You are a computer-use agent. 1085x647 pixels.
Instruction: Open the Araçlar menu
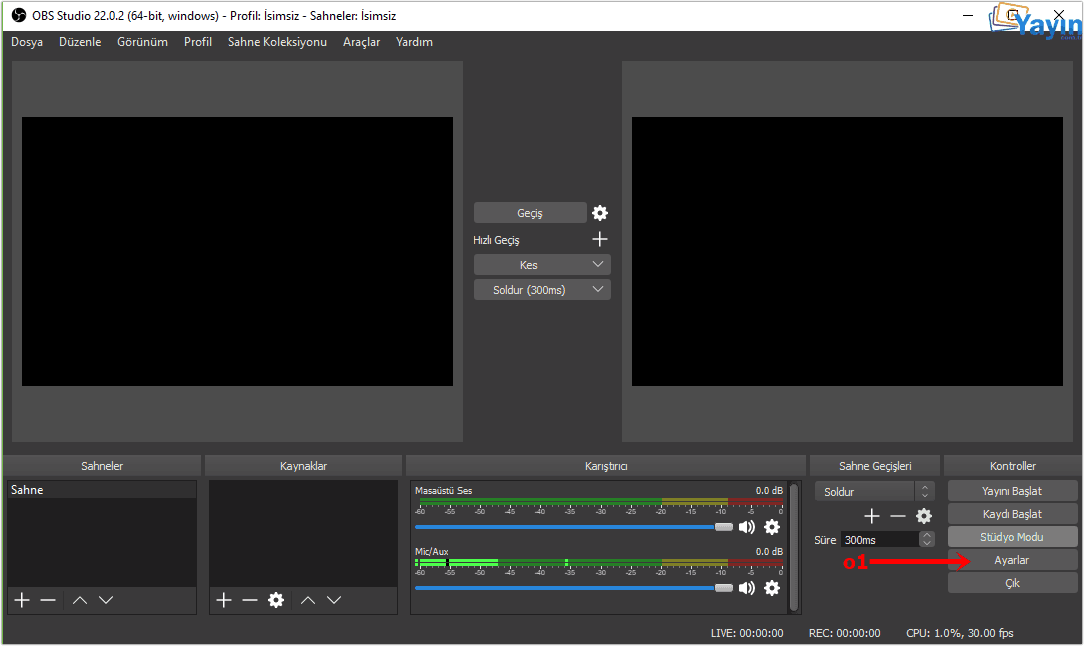click(x=362, y=42)
